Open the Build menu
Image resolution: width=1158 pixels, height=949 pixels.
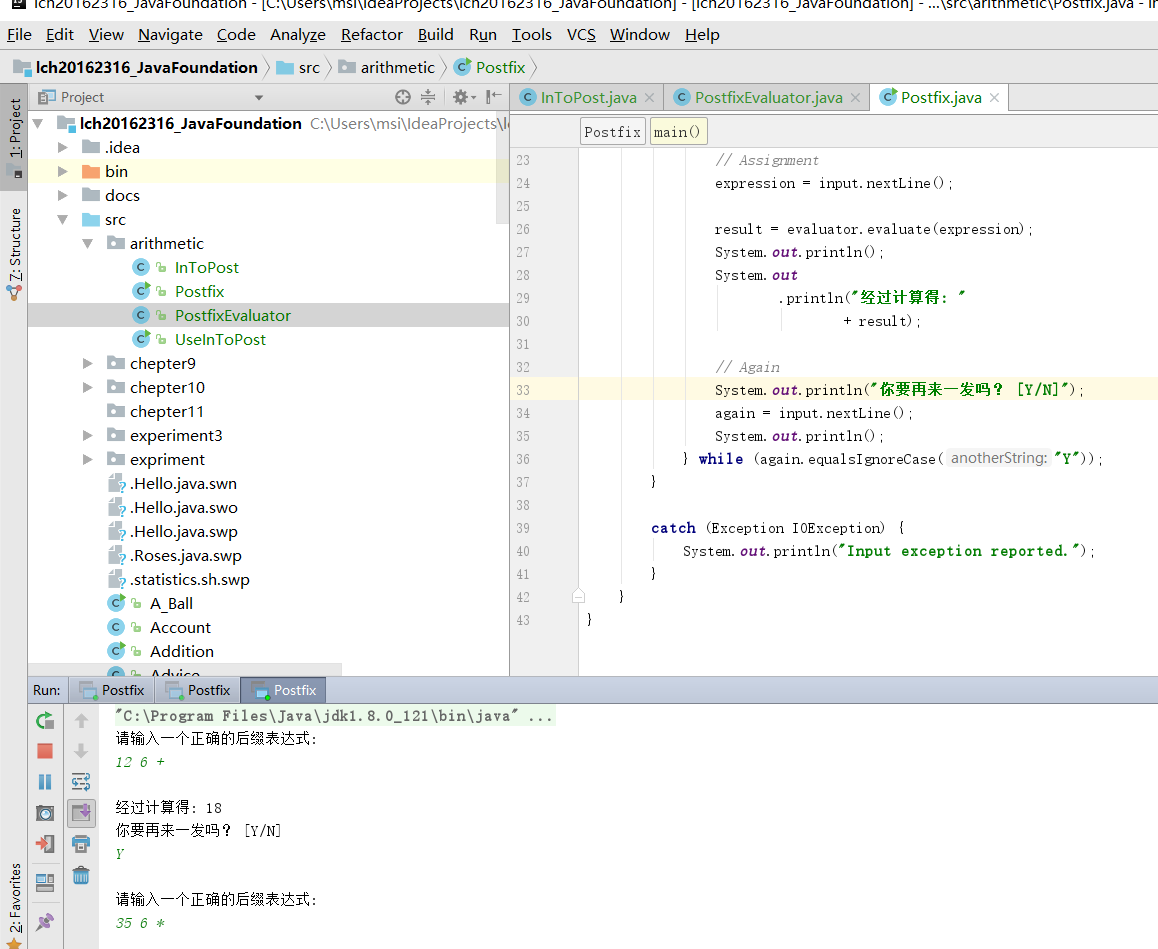[x=436, y=35]
